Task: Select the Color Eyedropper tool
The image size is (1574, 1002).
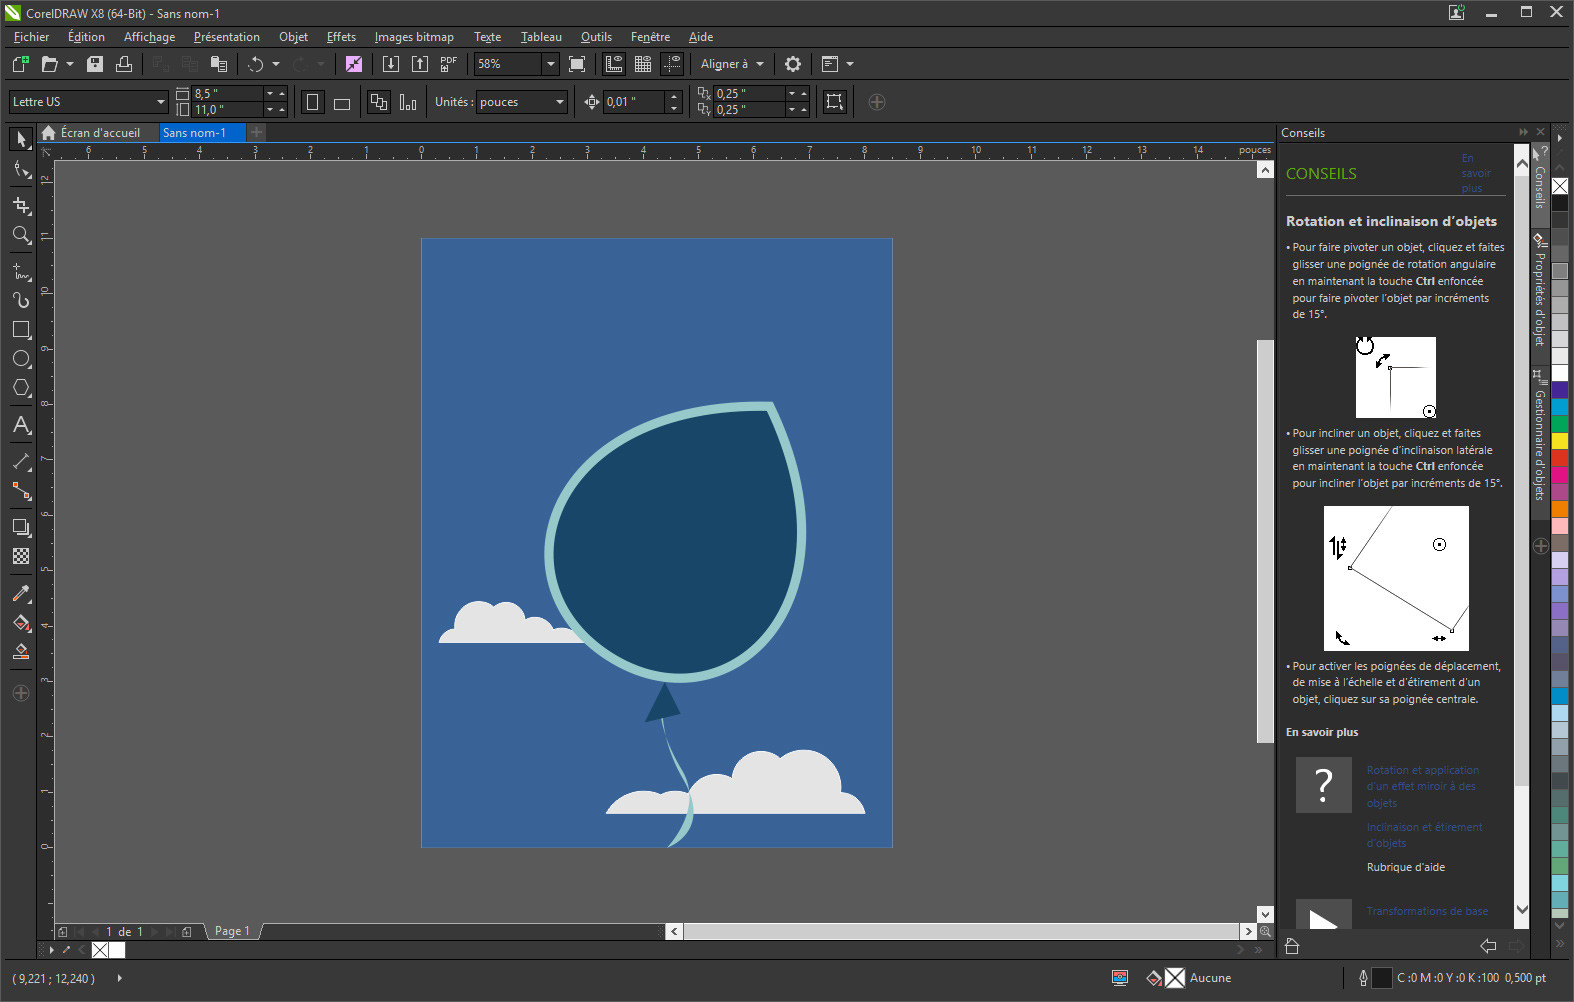Action: pos(21,594)
